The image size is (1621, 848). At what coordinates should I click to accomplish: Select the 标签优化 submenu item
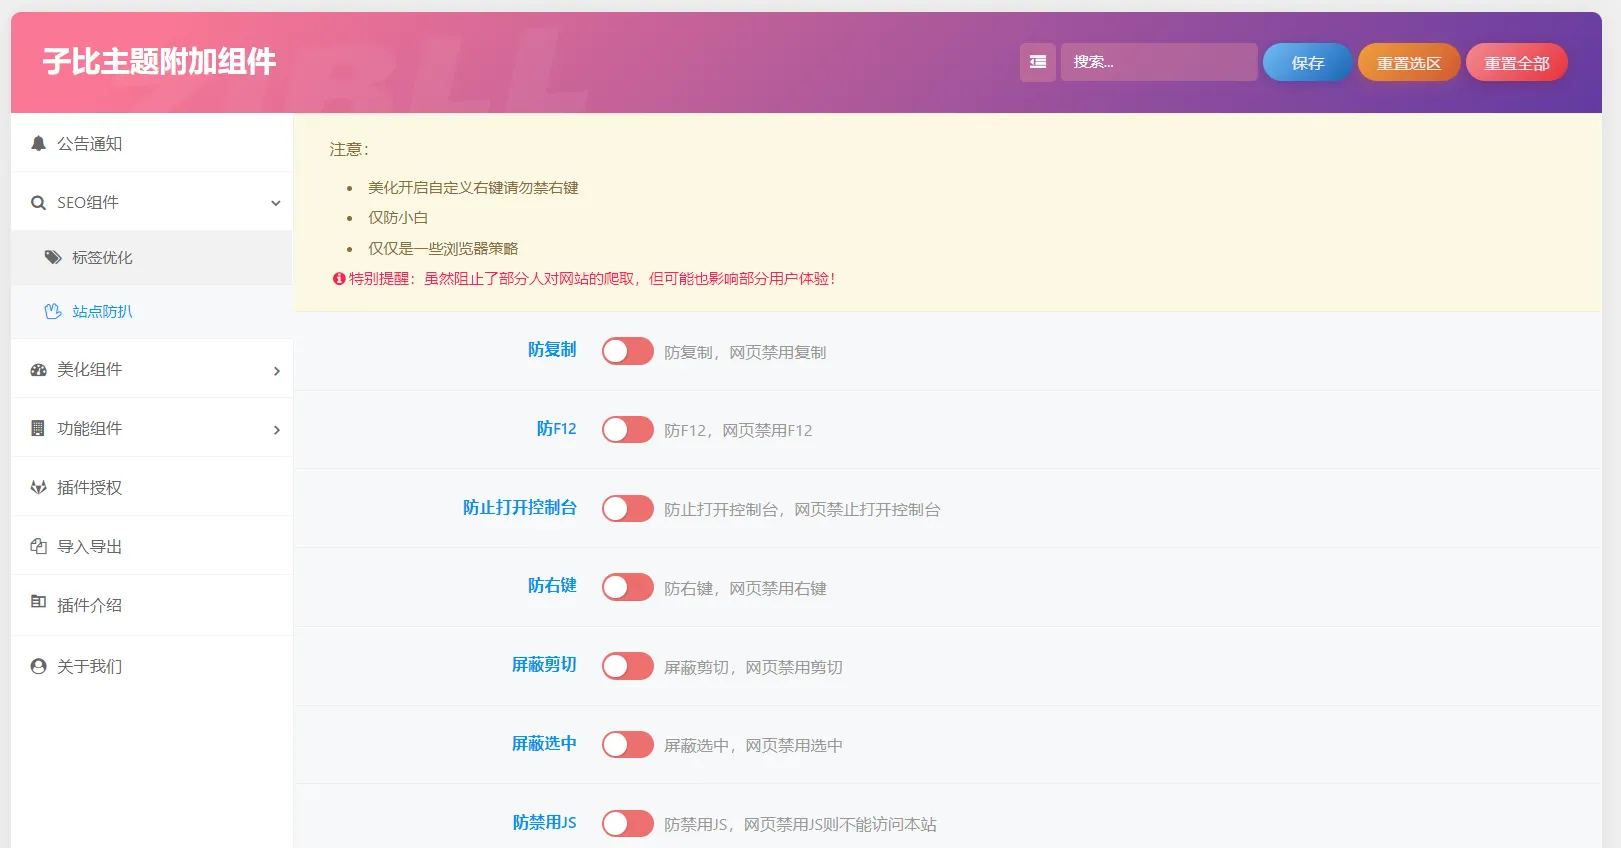(x=152, y=257)
